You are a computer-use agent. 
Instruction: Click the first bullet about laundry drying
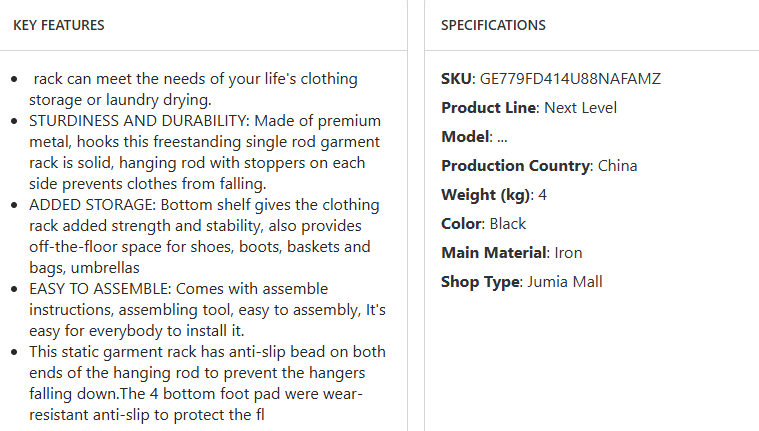point(195,89)
